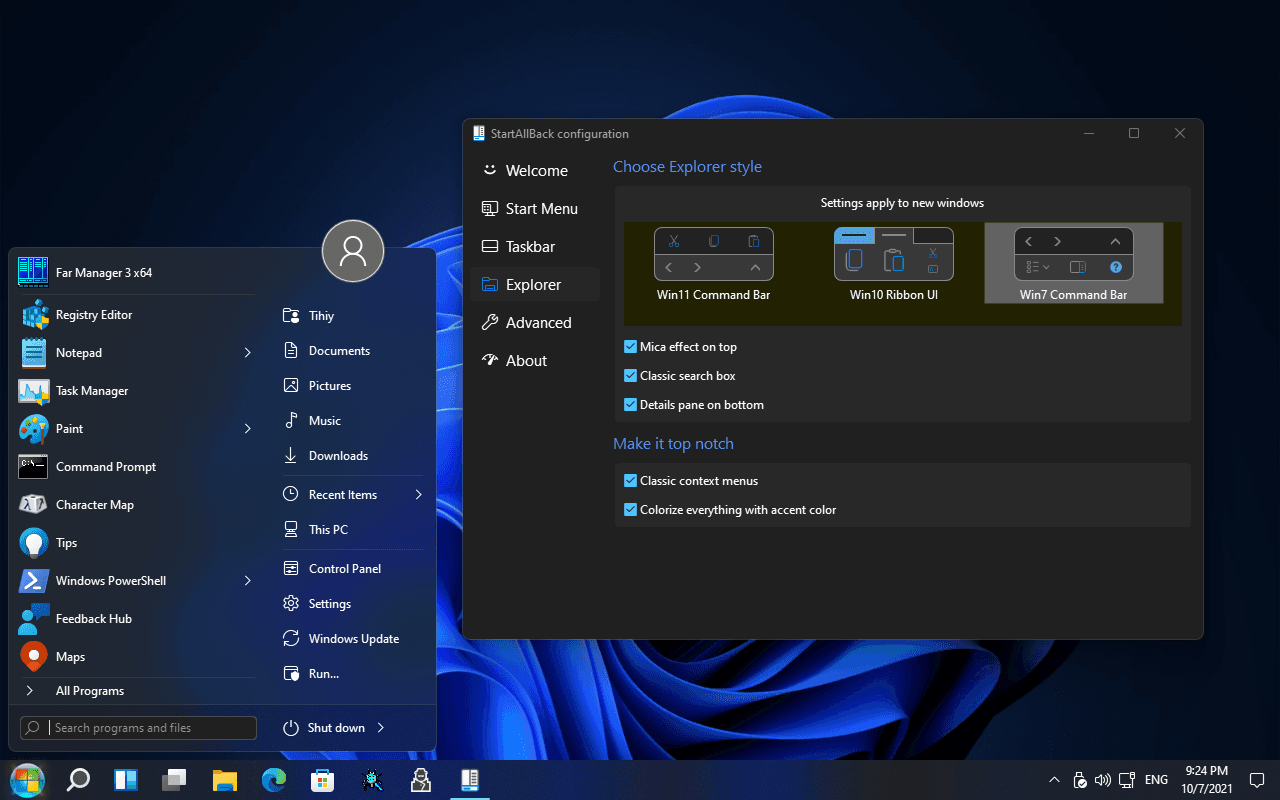Toggle Classic search box checkbox
Image resolution: width=1280 pixels, height=800 pixels.
point(631,376)
